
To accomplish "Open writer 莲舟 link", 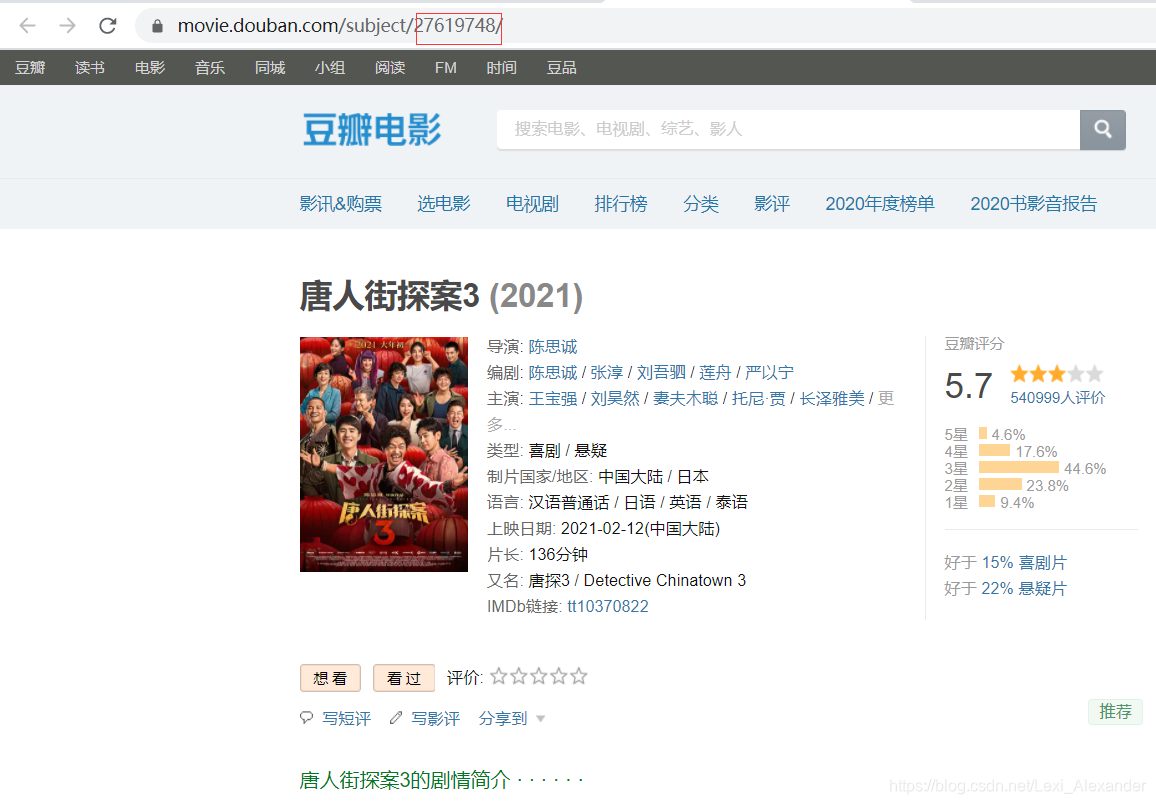I will point(715,372).
